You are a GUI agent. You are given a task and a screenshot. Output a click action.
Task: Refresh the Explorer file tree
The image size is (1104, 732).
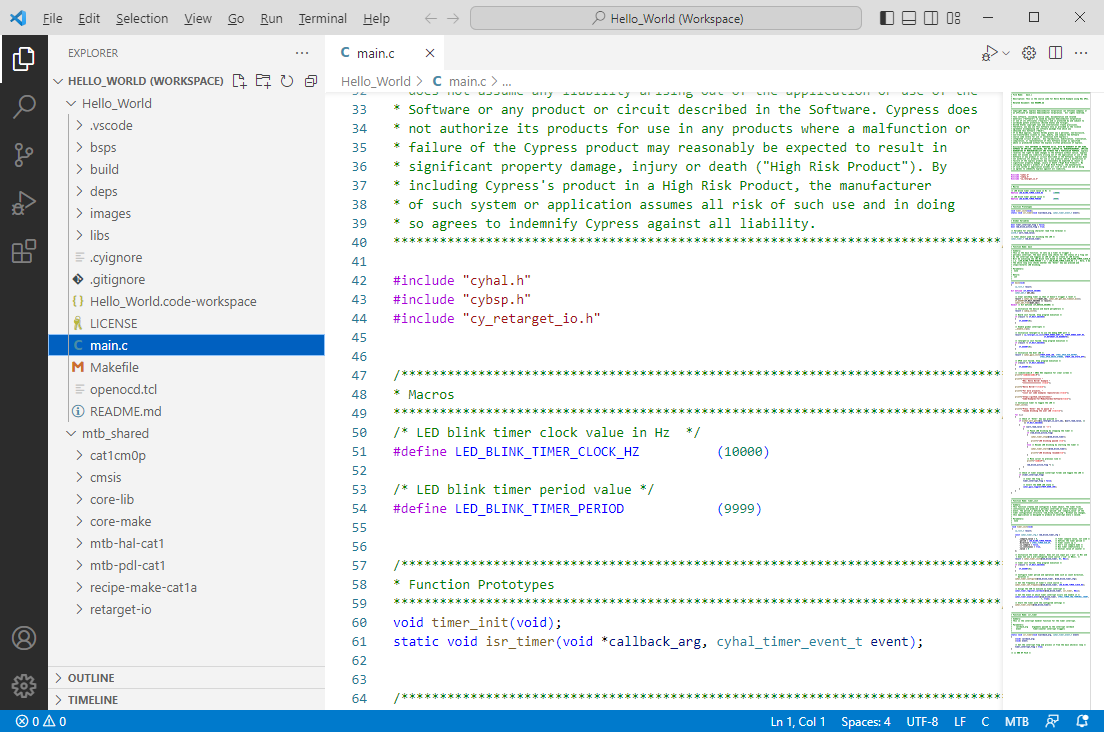pos(287,81)
